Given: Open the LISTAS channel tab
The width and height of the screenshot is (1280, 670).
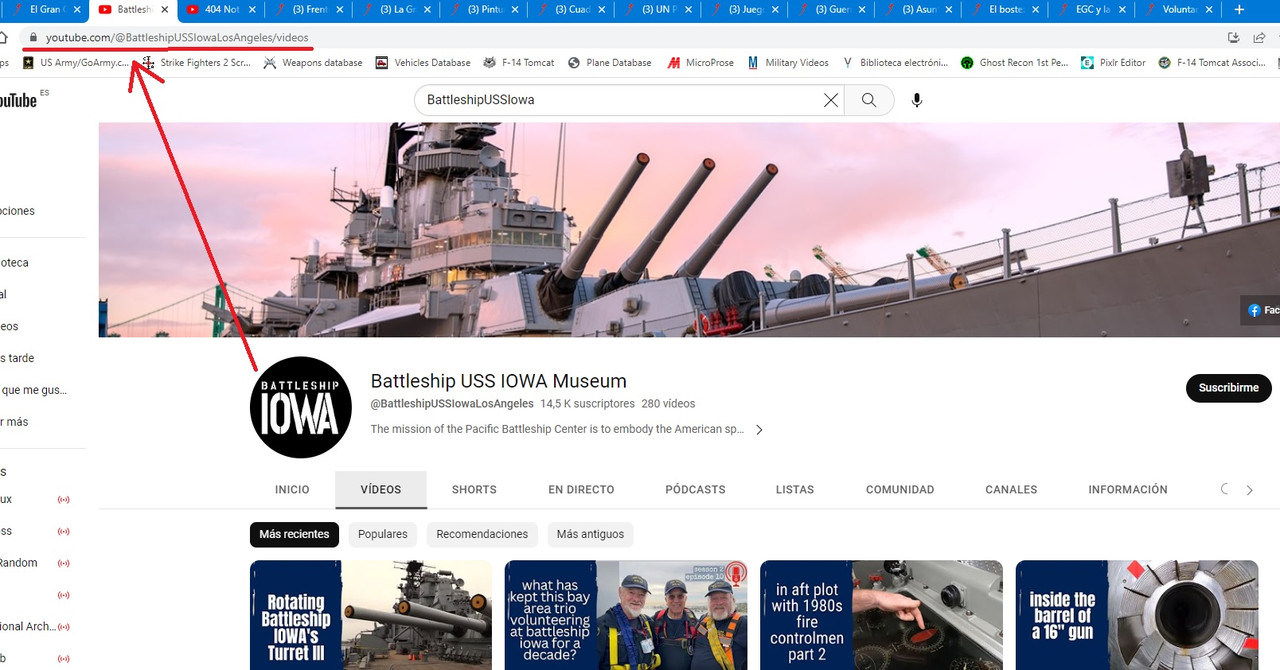Looking at the screenshot, I should (795, 490).
